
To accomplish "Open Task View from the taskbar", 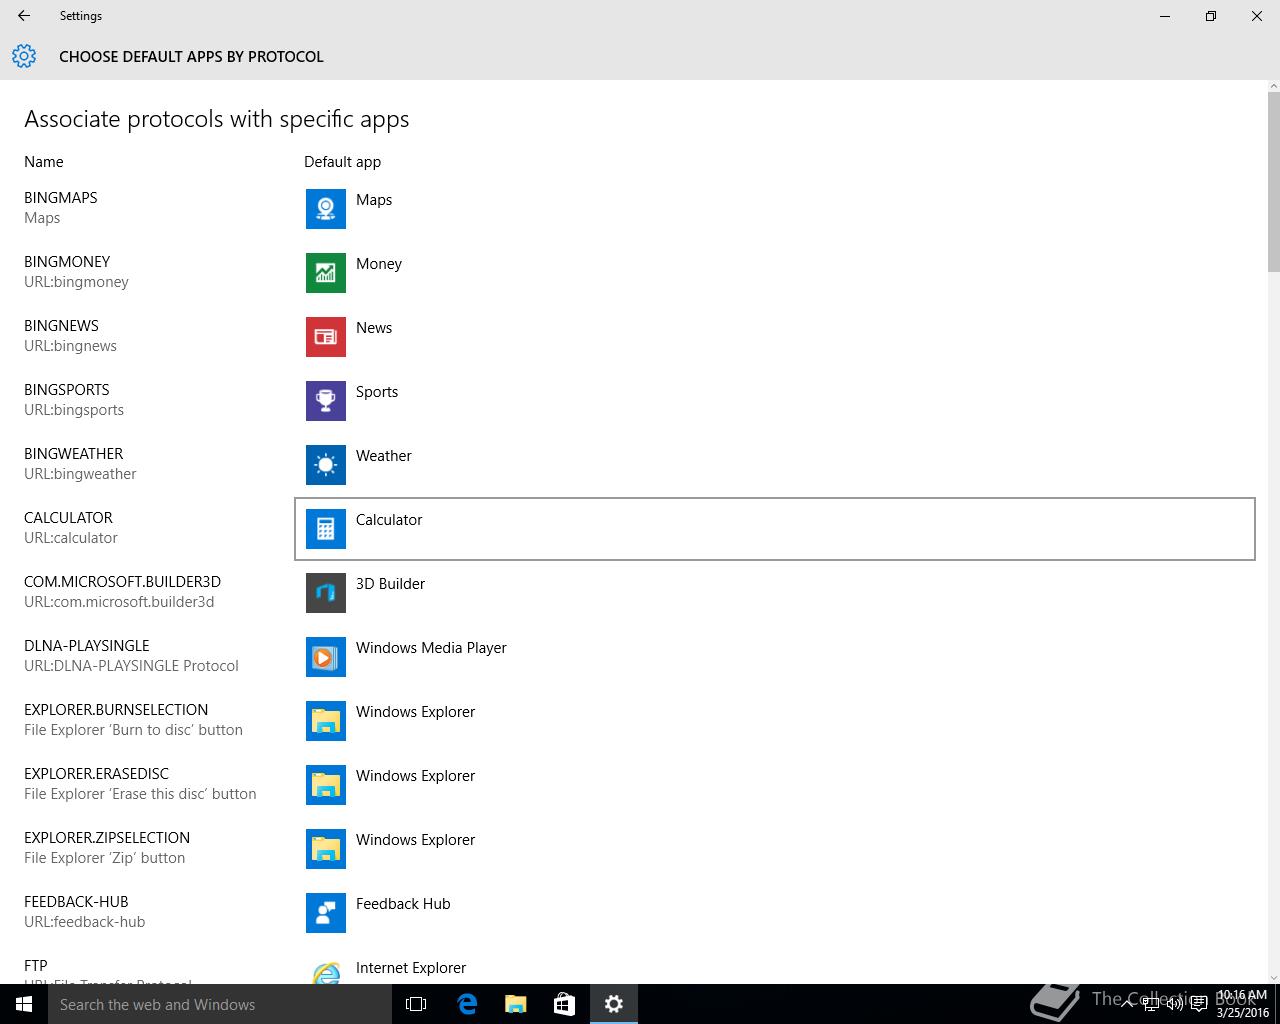I will 416,1004.
